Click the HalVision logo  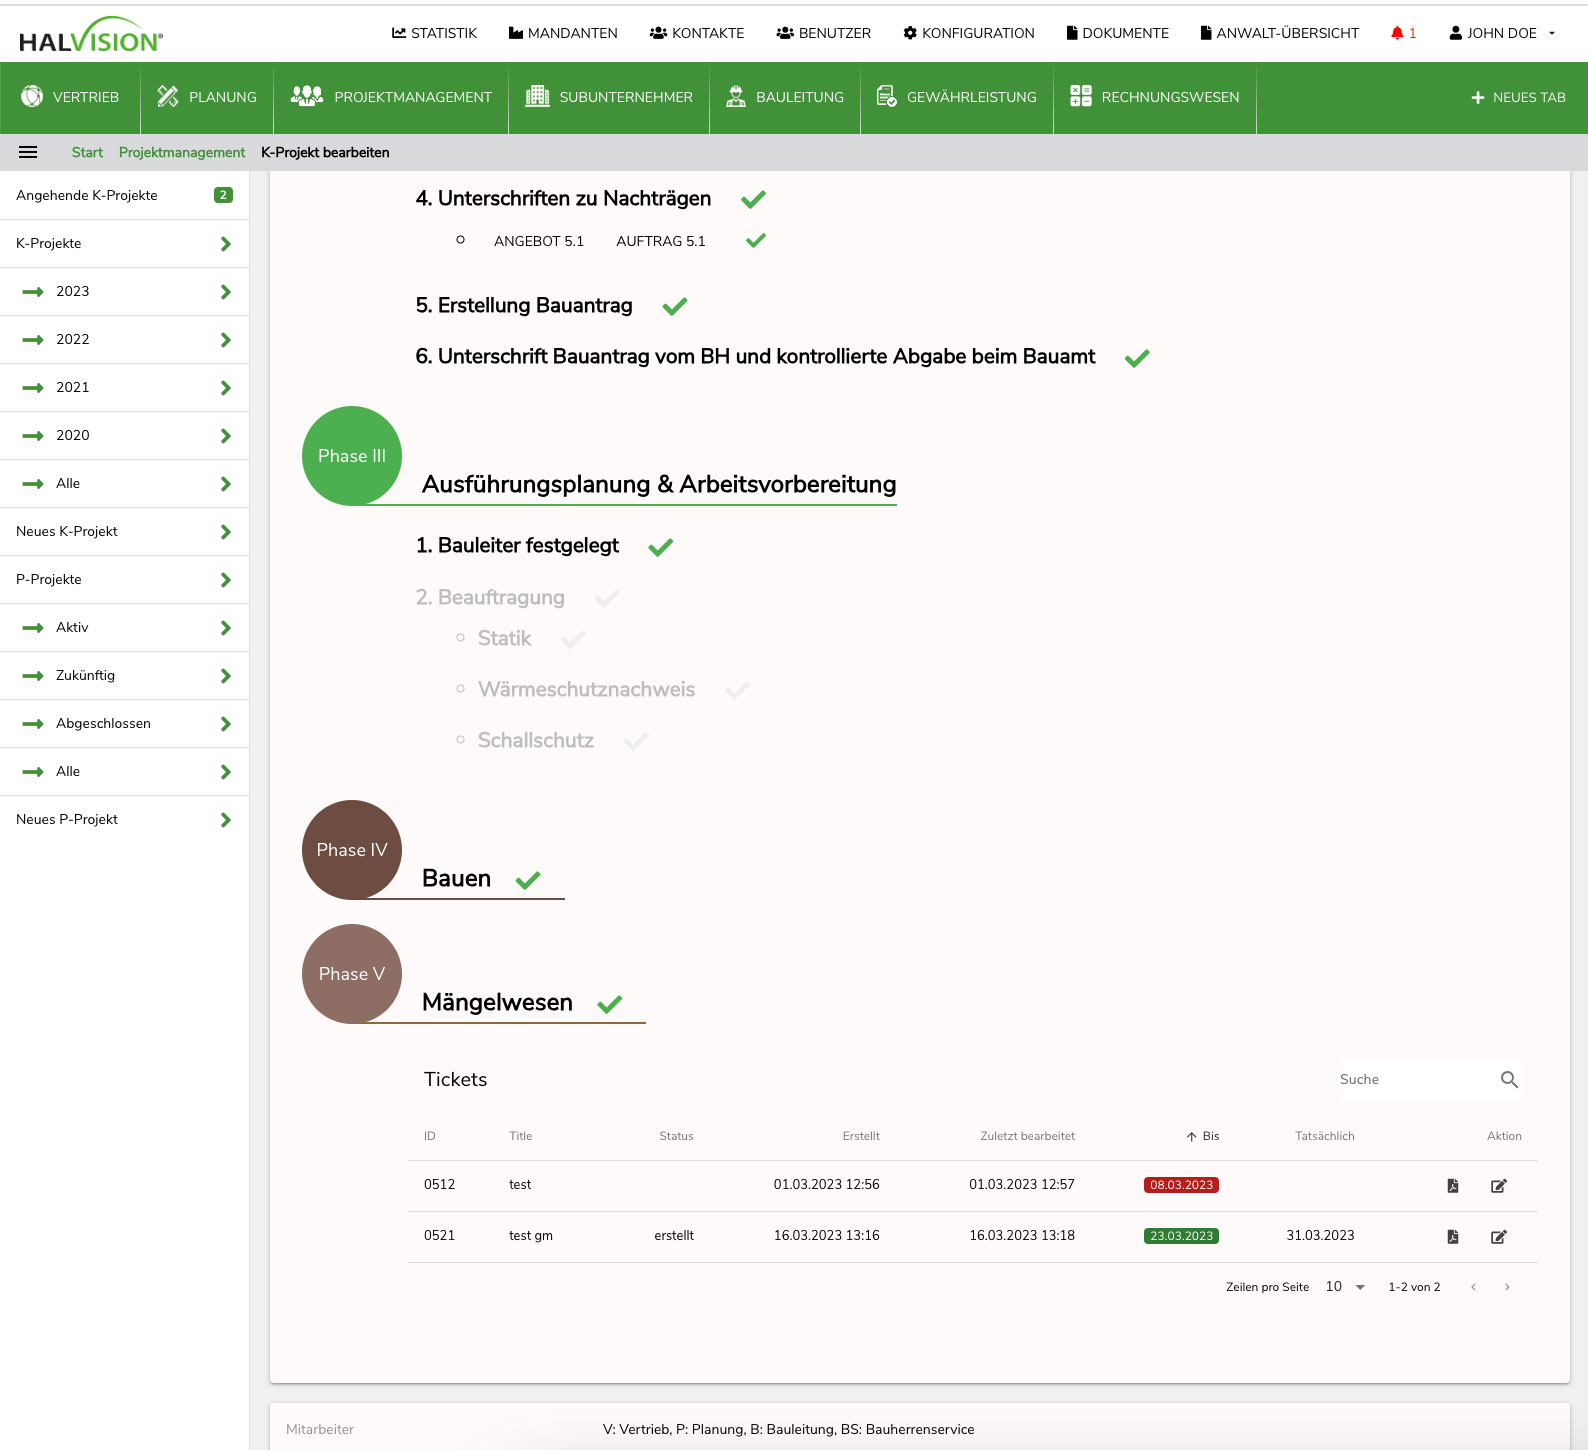pos(90,35)
